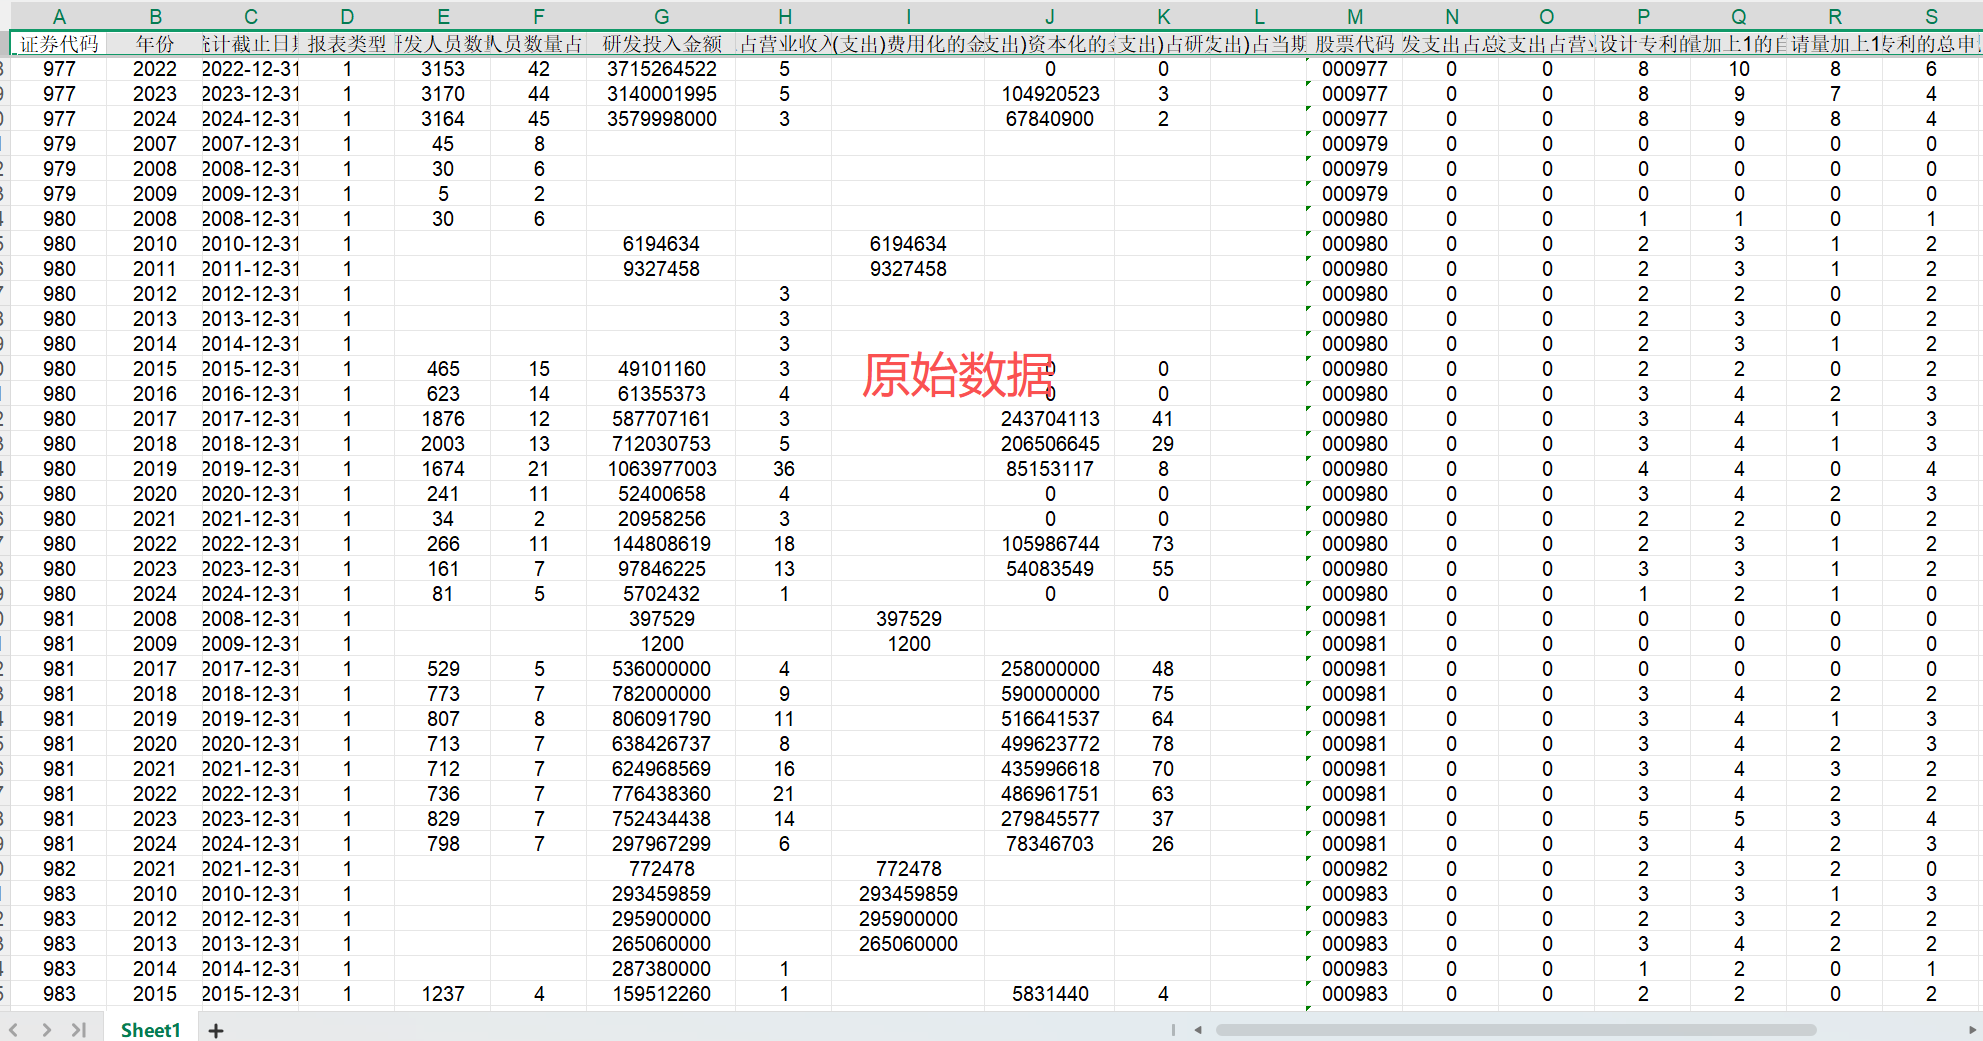1983x1041 pixels.
Task: Select the cell containing 499623772
Action: (x=1050, y=744)
